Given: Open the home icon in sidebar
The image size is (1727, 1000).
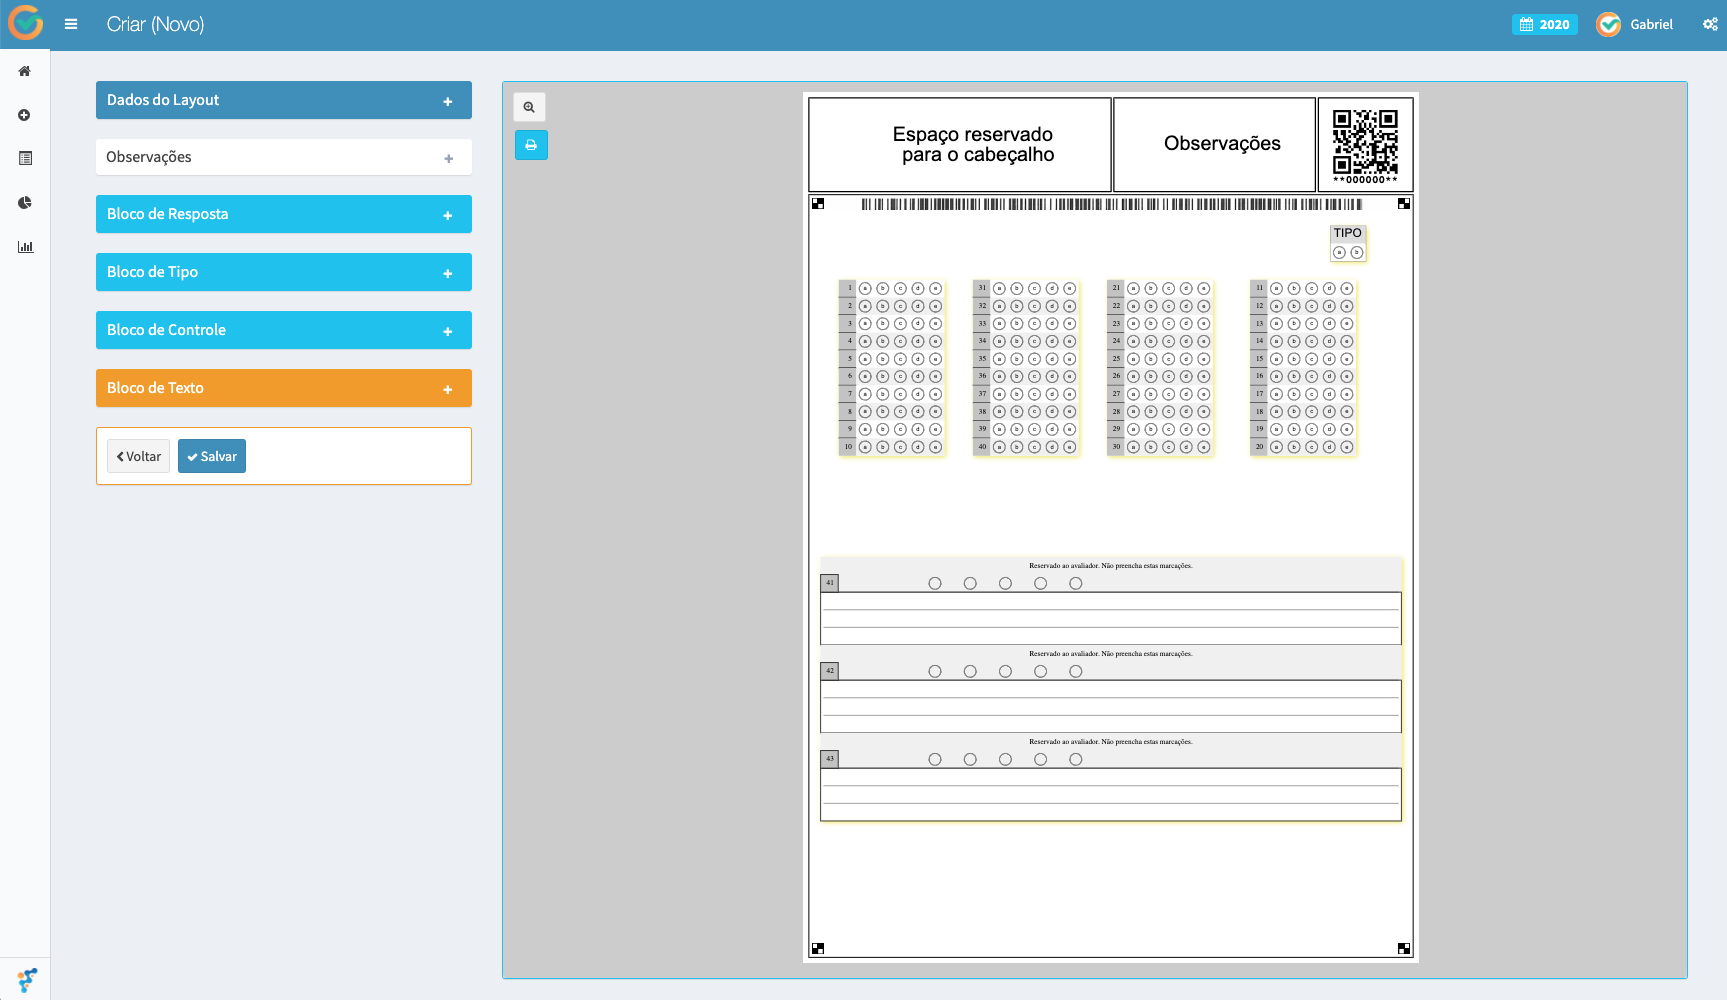Looking at the screenshot, I should pyautogui.click(x=25, y=71).
